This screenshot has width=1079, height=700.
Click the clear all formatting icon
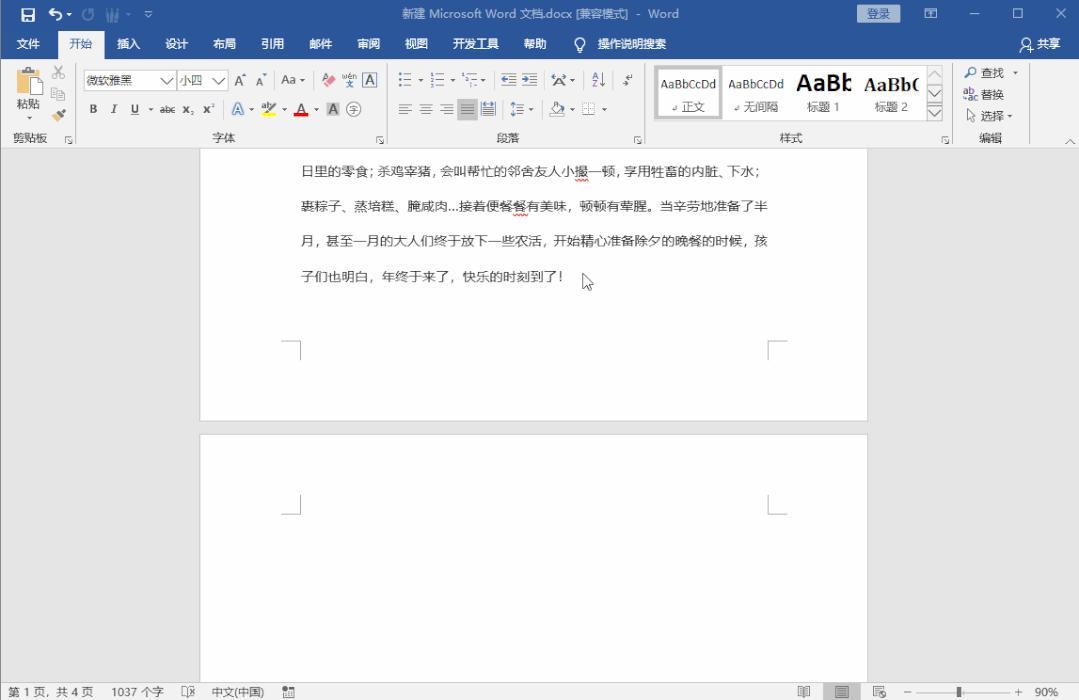tap(328, 80)
